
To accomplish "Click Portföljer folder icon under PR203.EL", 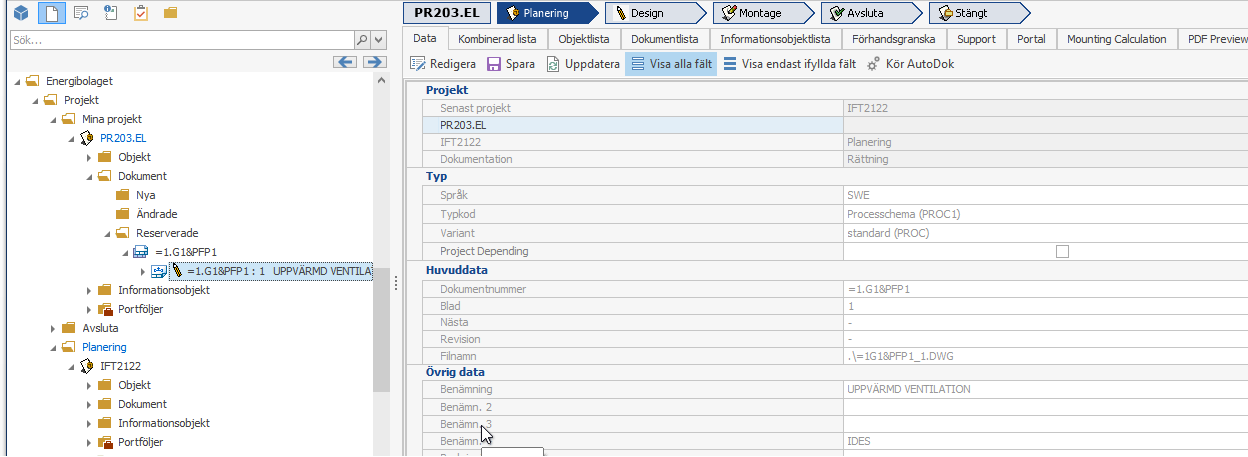I will coord(106,309).
